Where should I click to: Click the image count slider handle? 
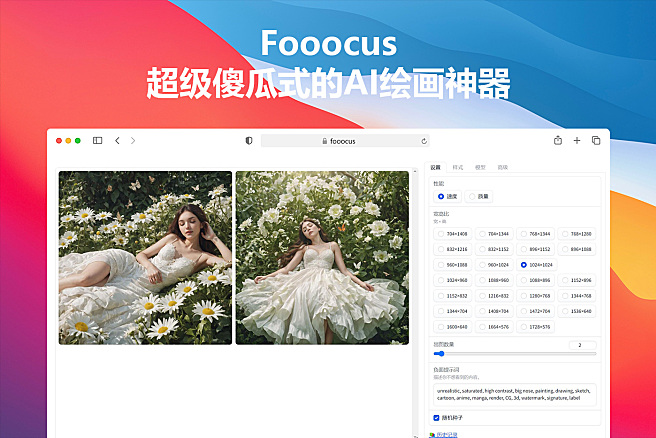(441, 354)
